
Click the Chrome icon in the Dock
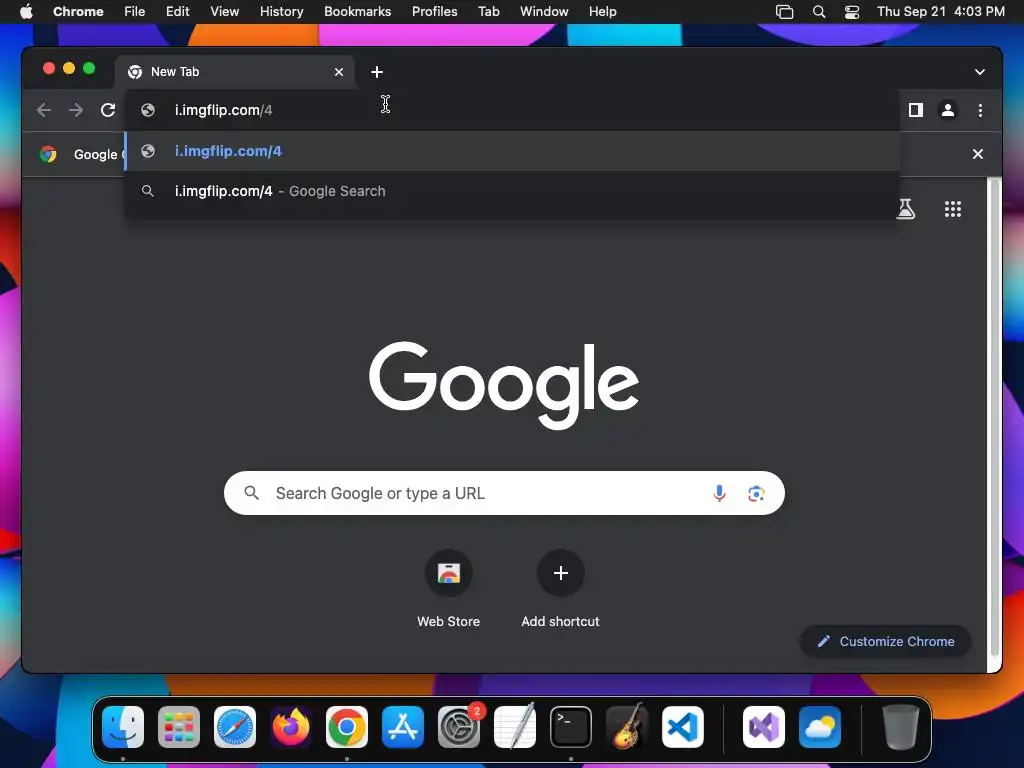[x=347, y=727]
